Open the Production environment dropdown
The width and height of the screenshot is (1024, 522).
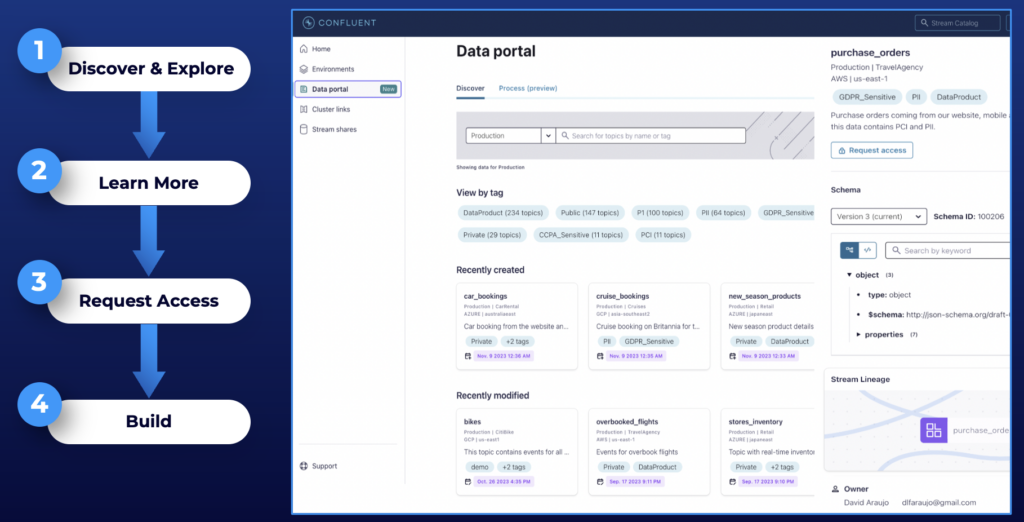click(510, 136)
